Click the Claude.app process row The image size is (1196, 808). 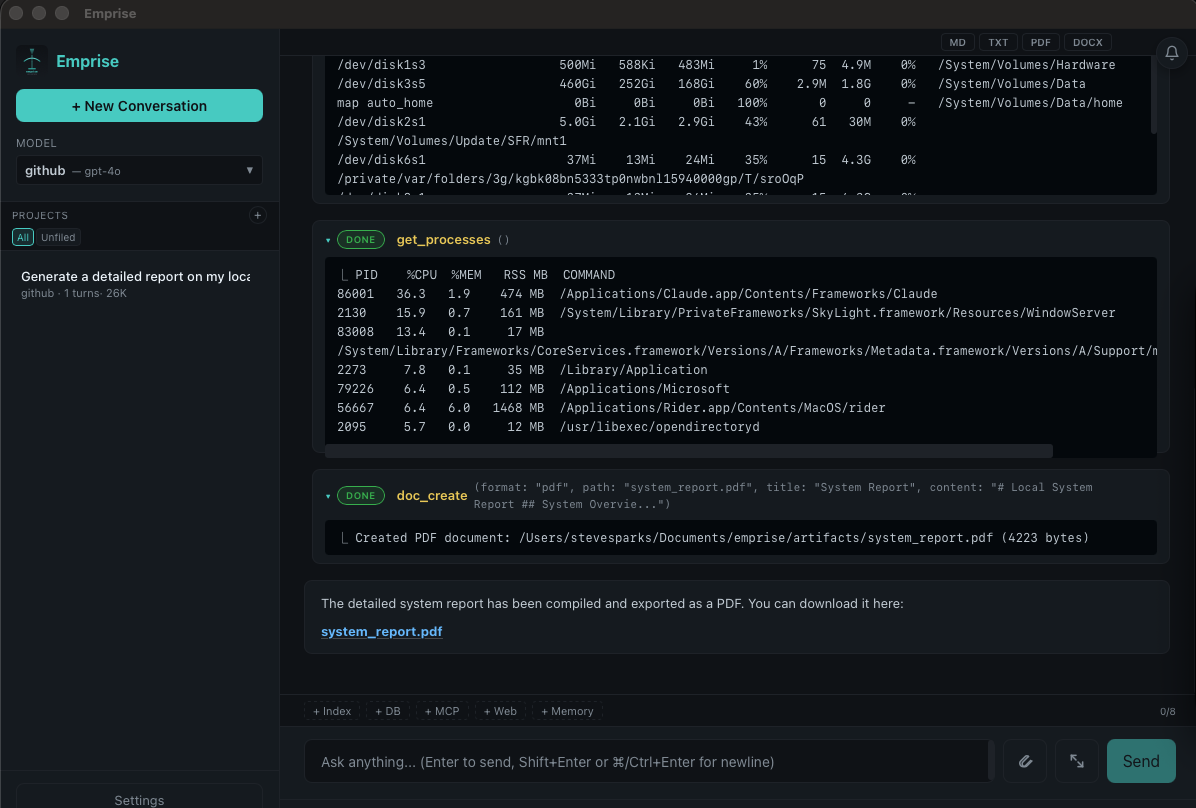[x=637, y=294]
